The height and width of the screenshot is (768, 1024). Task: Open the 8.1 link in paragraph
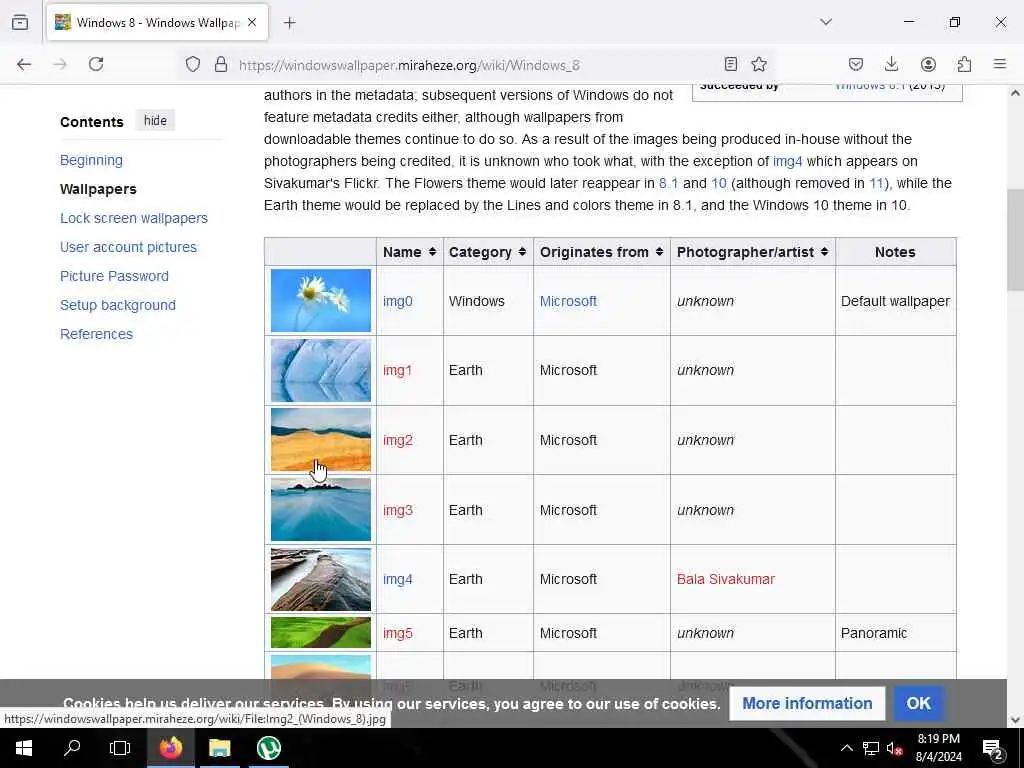[668, 184]
